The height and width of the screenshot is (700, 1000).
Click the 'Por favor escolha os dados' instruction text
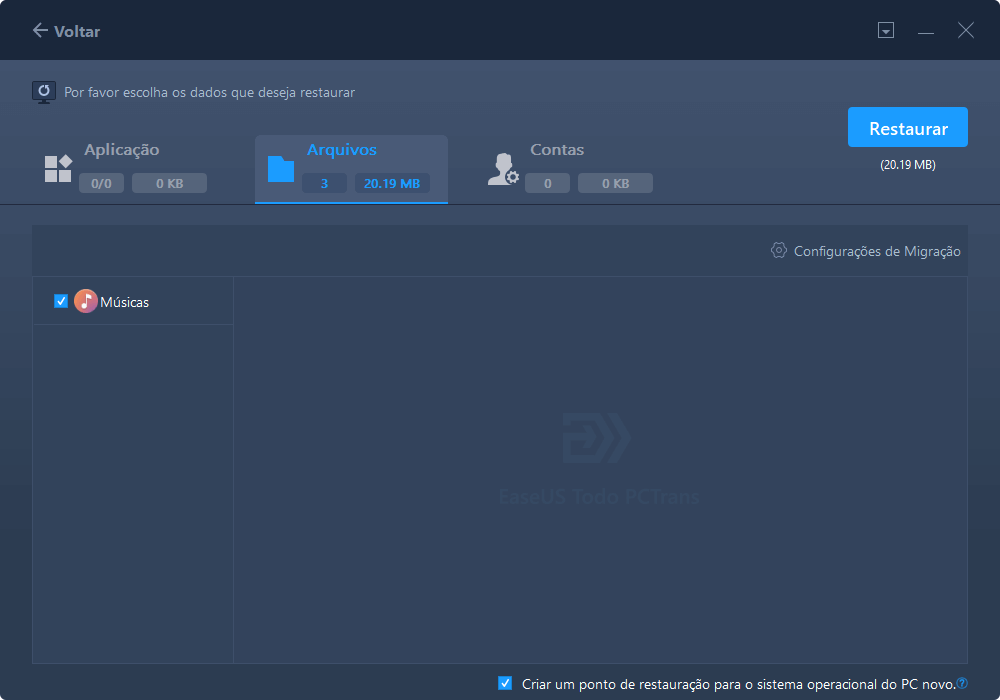(x=209, y=92)
